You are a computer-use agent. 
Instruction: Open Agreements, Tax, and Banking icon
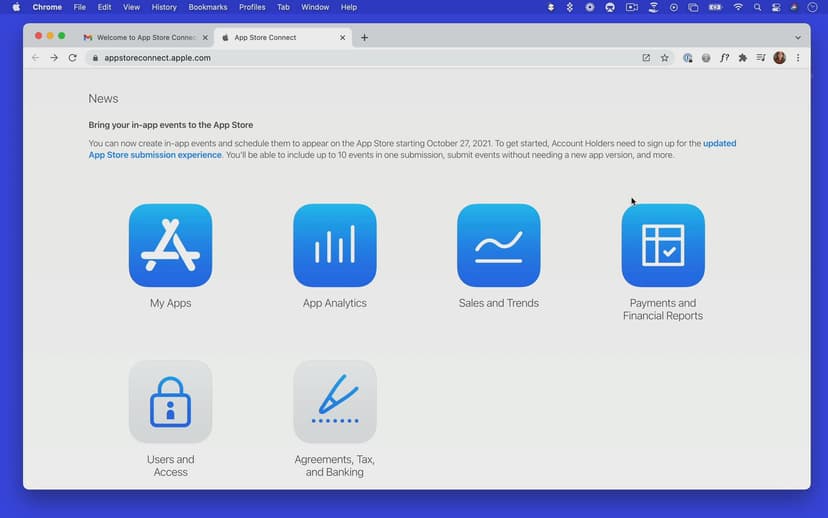point(334,402)
